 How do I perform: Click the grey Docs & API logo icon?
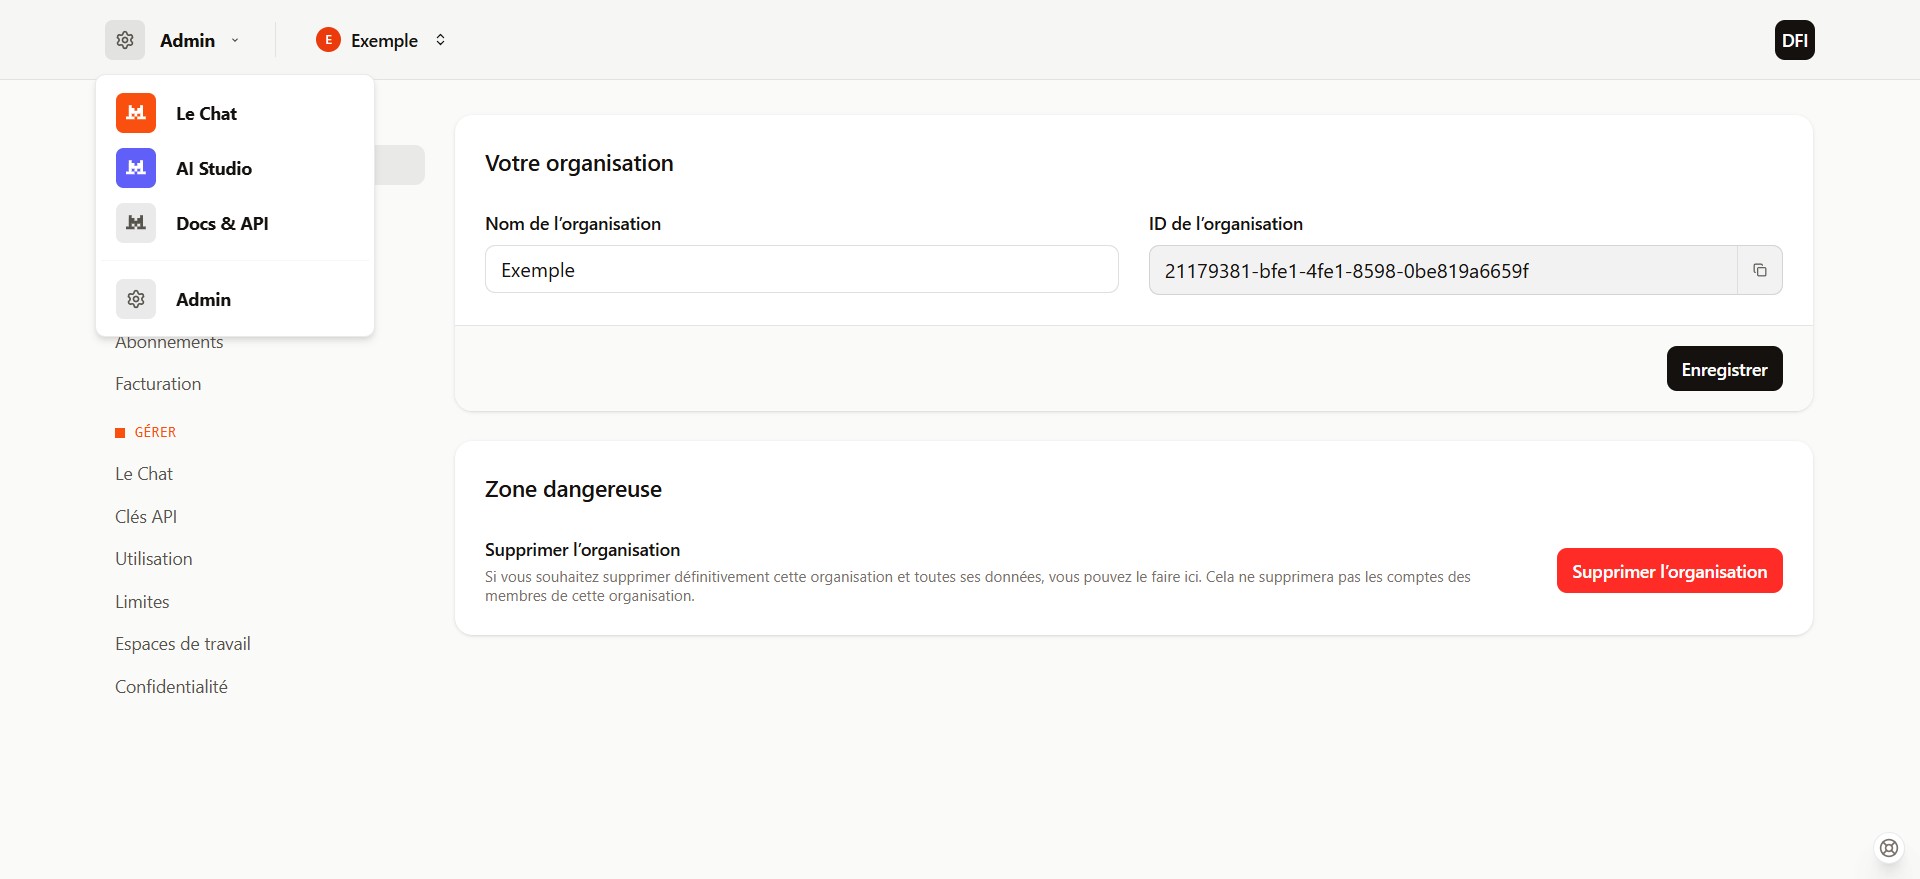(136, 223)
